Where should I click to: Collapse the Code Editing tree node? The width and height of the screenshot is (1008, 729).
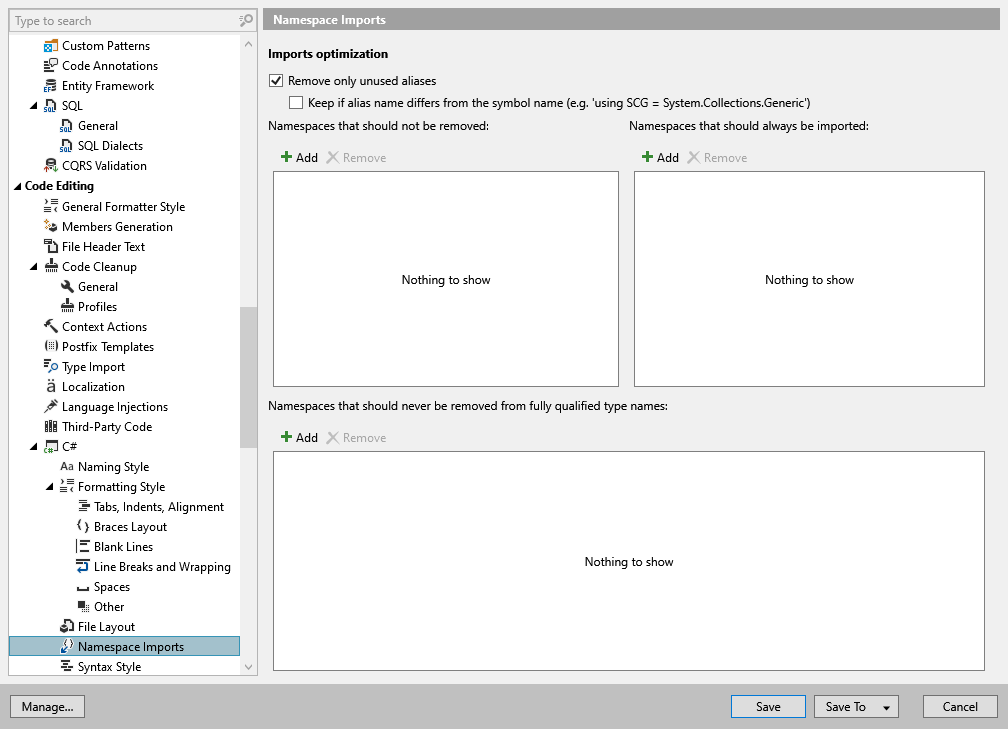[16, 186]
